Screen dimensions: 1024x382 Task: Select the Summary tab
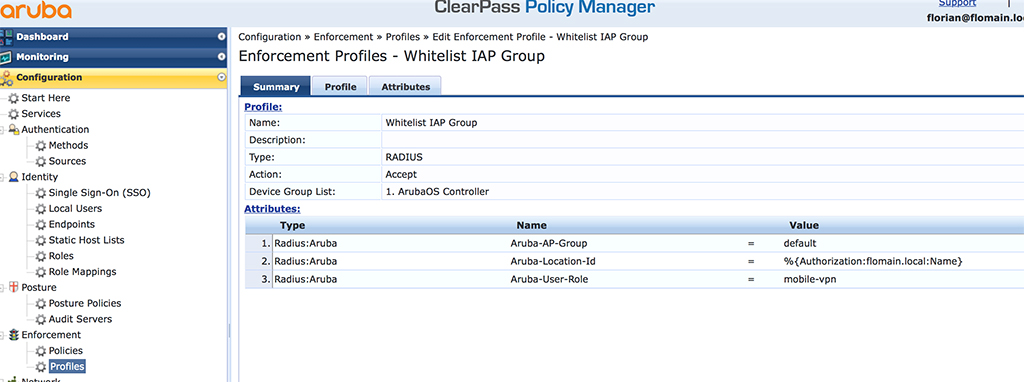(276, 86)
